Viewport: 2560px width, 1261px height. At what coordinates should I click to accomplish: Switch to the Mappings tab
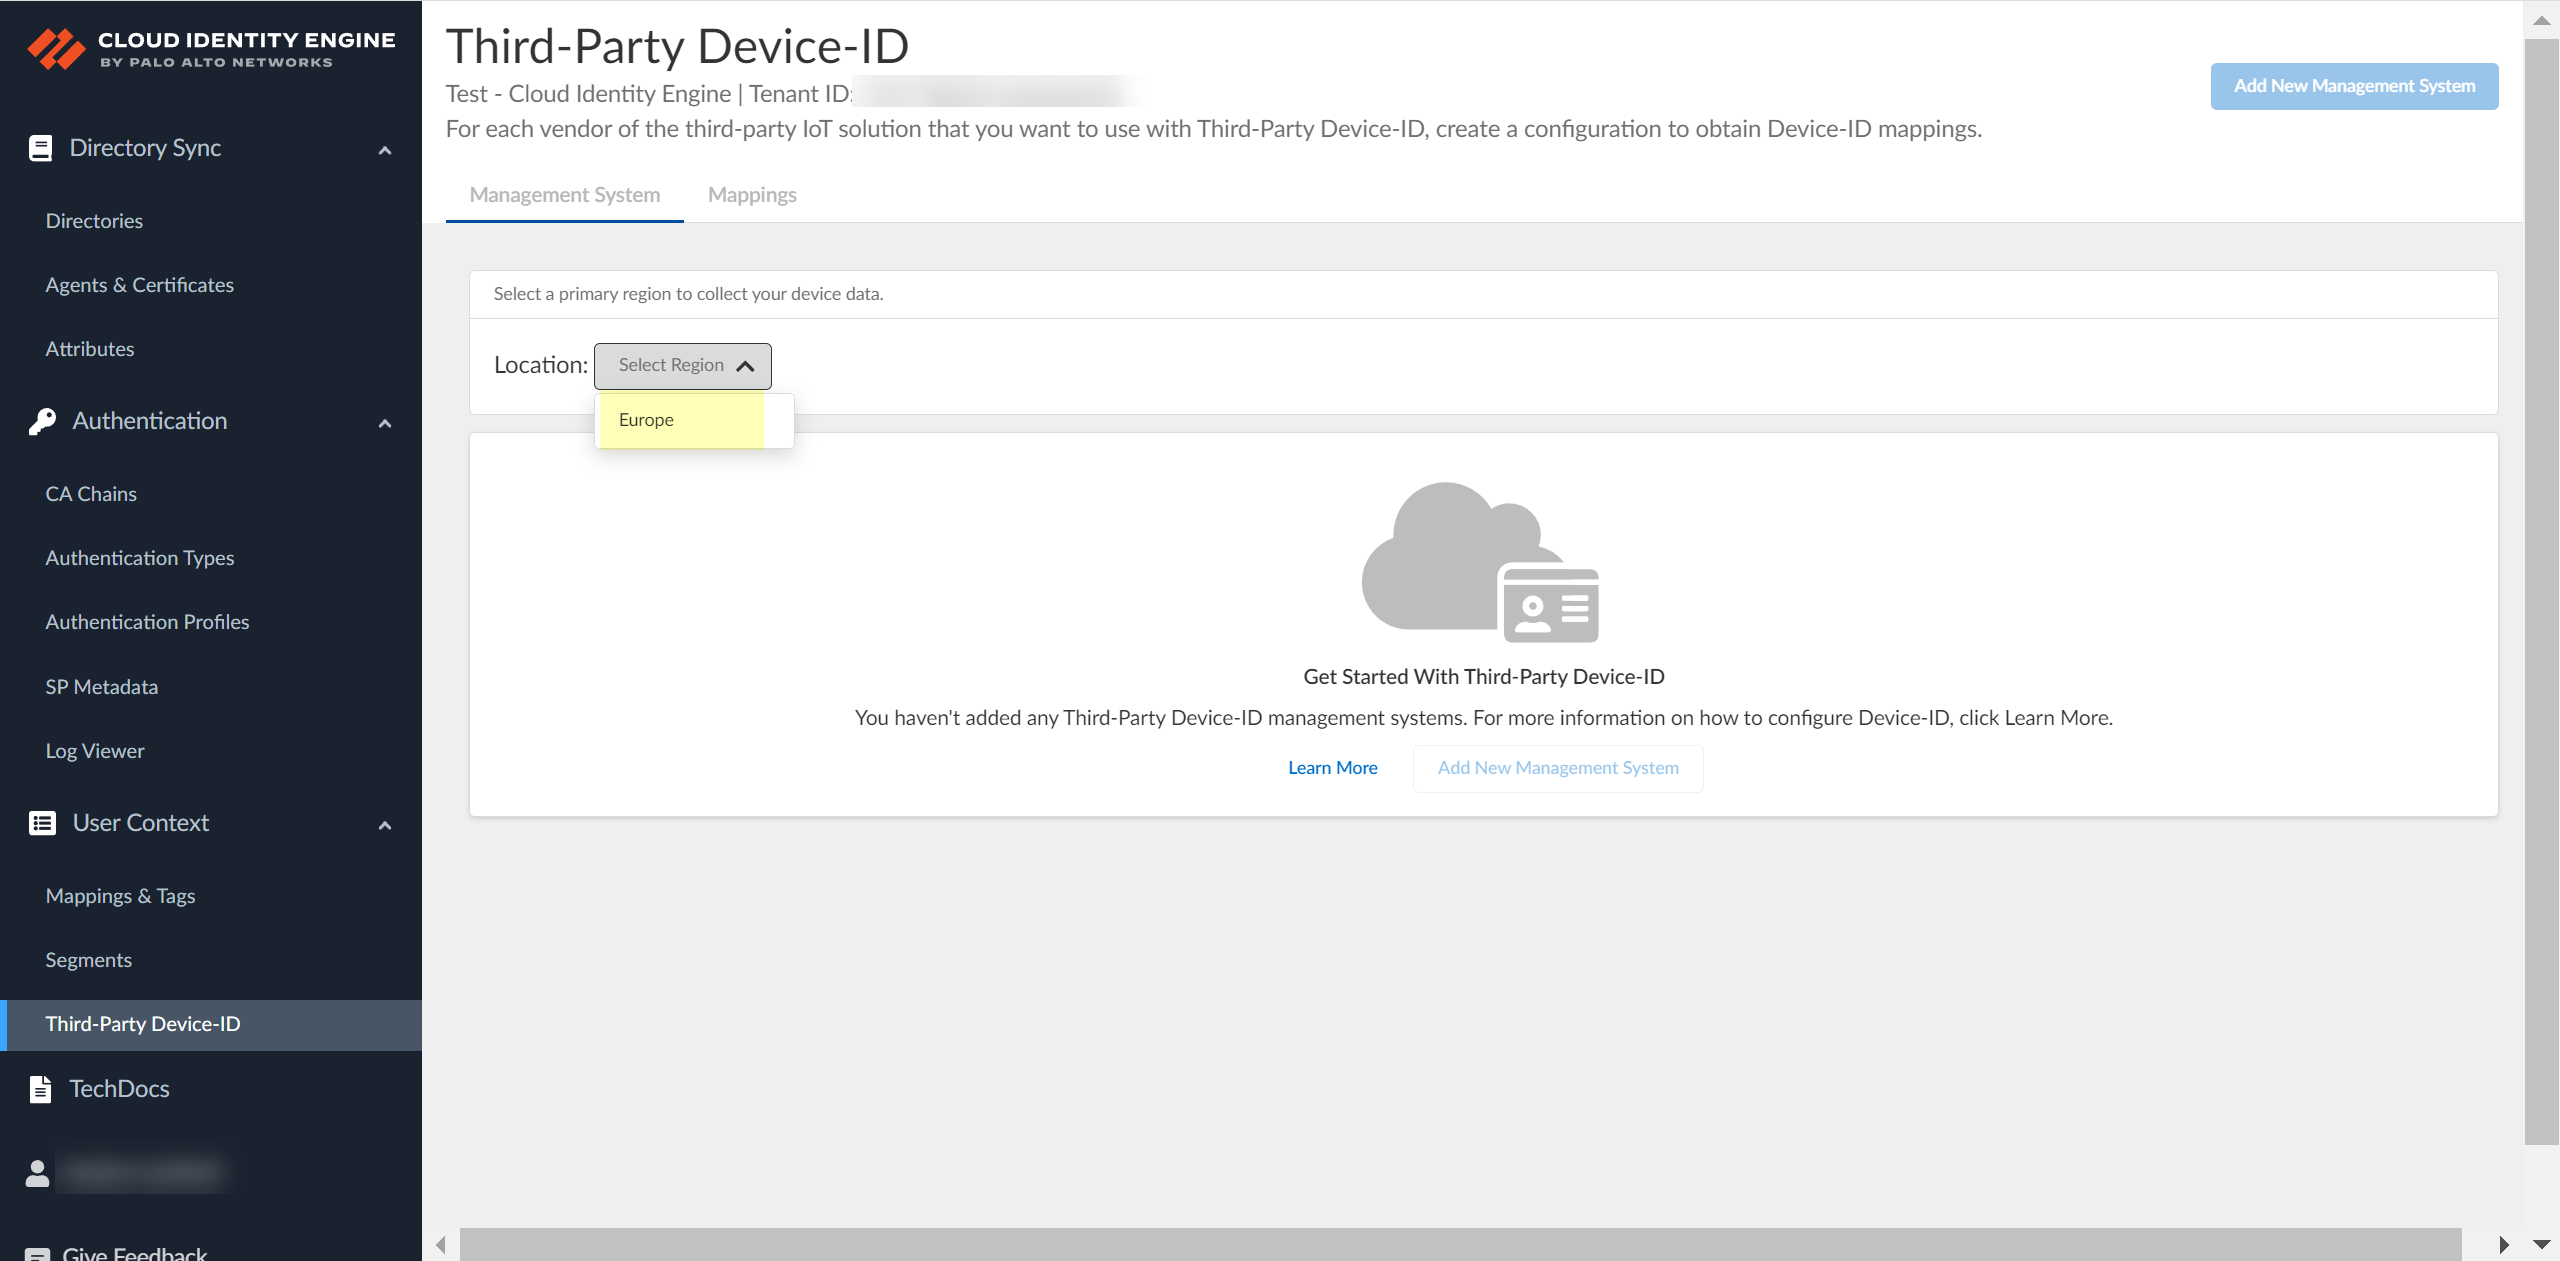[x=752, y=195]
